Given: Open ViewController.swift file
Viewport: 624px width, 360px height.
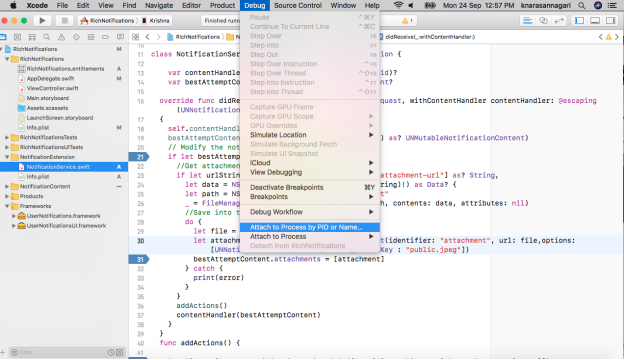Looking at the screenshot, I should [52, 88].
